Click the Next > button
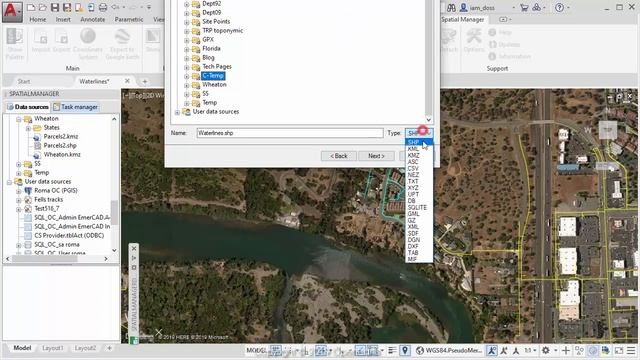The image size is (640, 360). coord(376,156)
